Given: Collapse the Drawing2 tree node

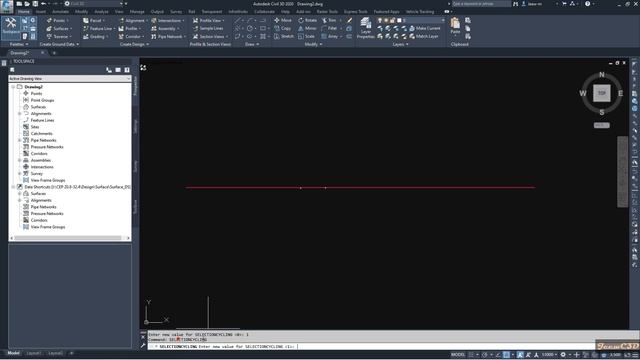Looking at the screenshot, I should [13, 87].
